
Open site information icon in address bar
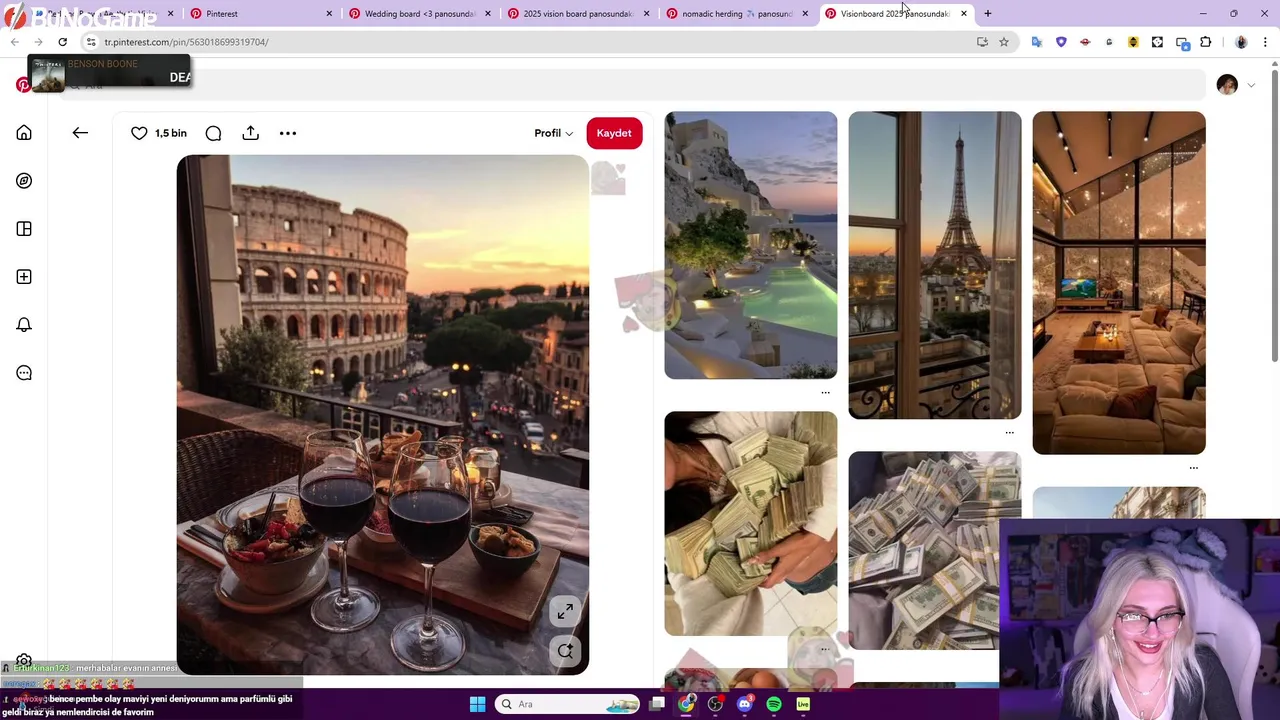tap(90, 42)
